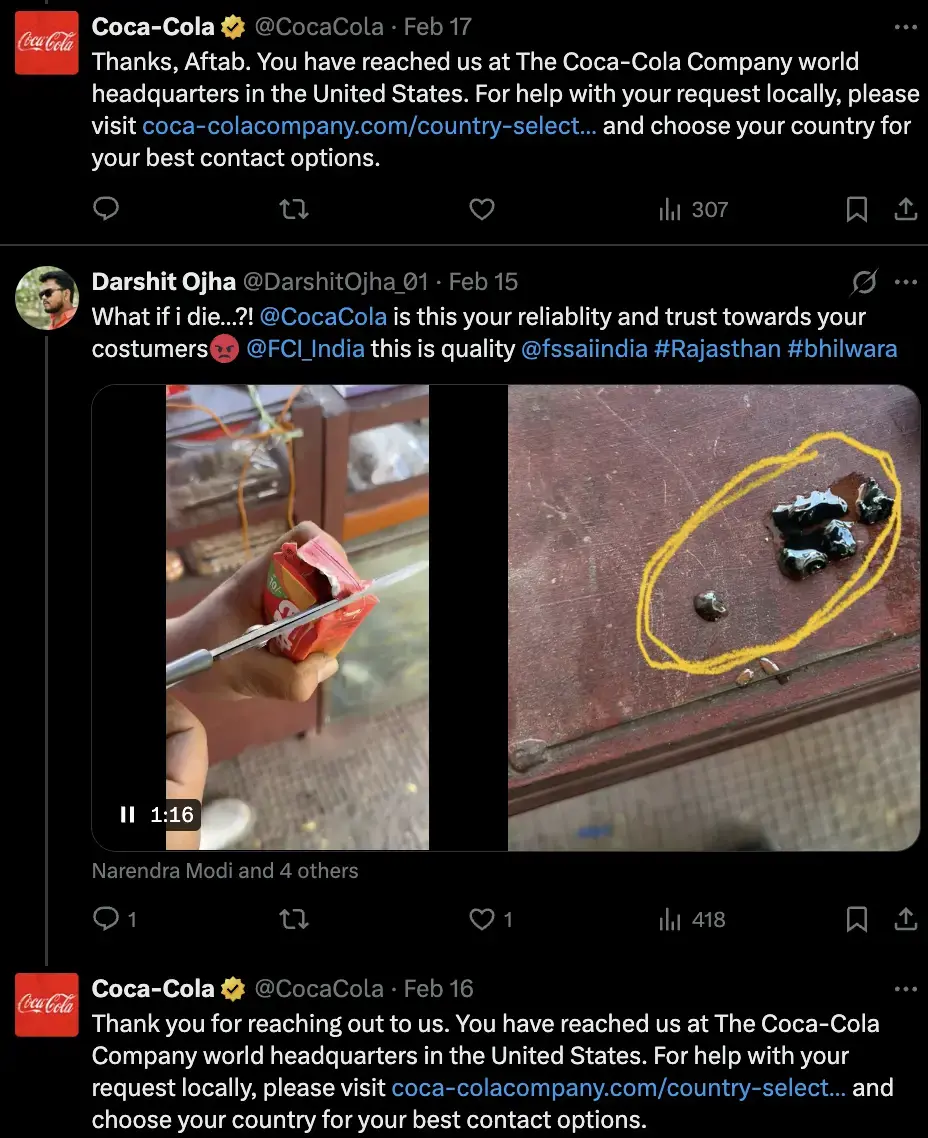Bookmark Darshit Ojha's tweet

[x=857, y=919]
